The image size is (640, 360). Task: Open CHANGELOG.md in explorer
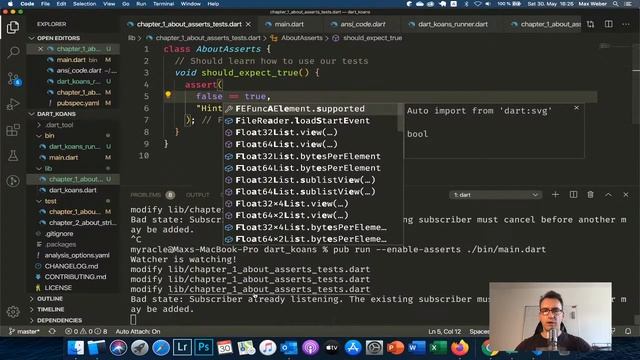coord(71,266)
